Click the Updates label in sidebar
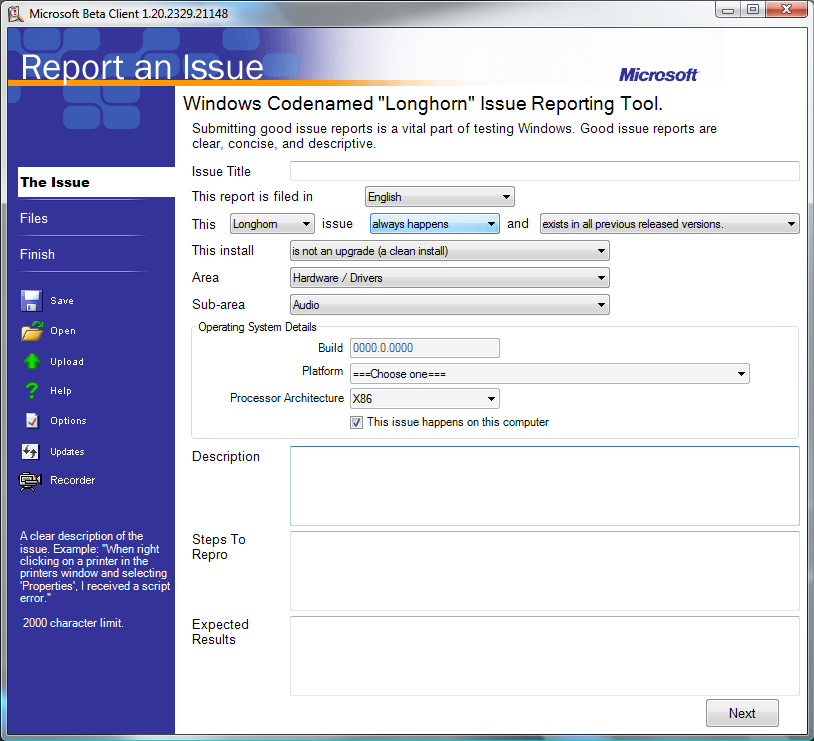 (67, 452)
